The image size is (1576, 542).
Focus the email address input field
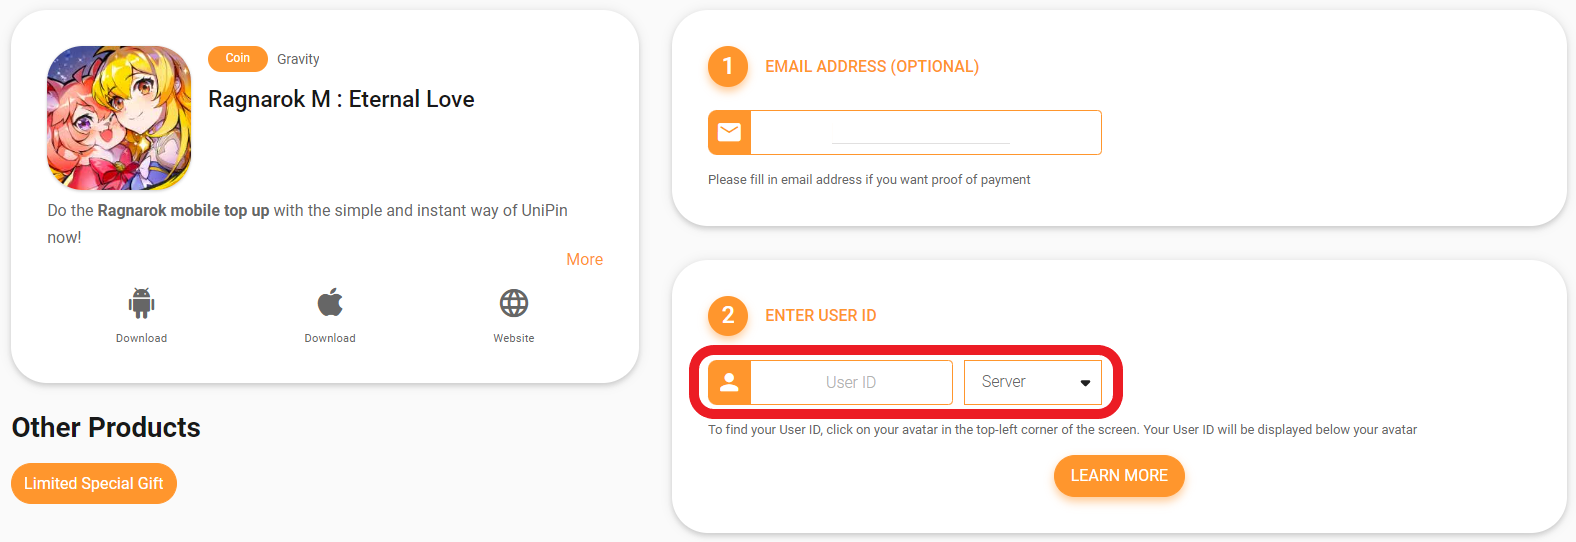coord(926,132)
